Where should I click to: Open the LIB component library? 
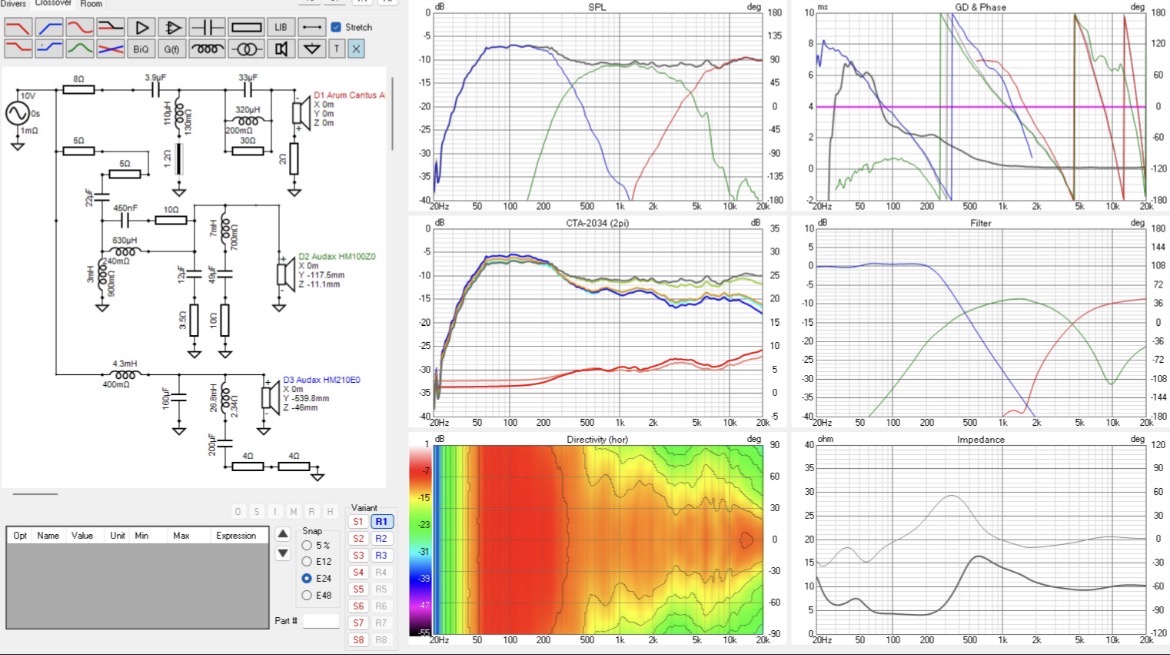[x=281, y=28]
